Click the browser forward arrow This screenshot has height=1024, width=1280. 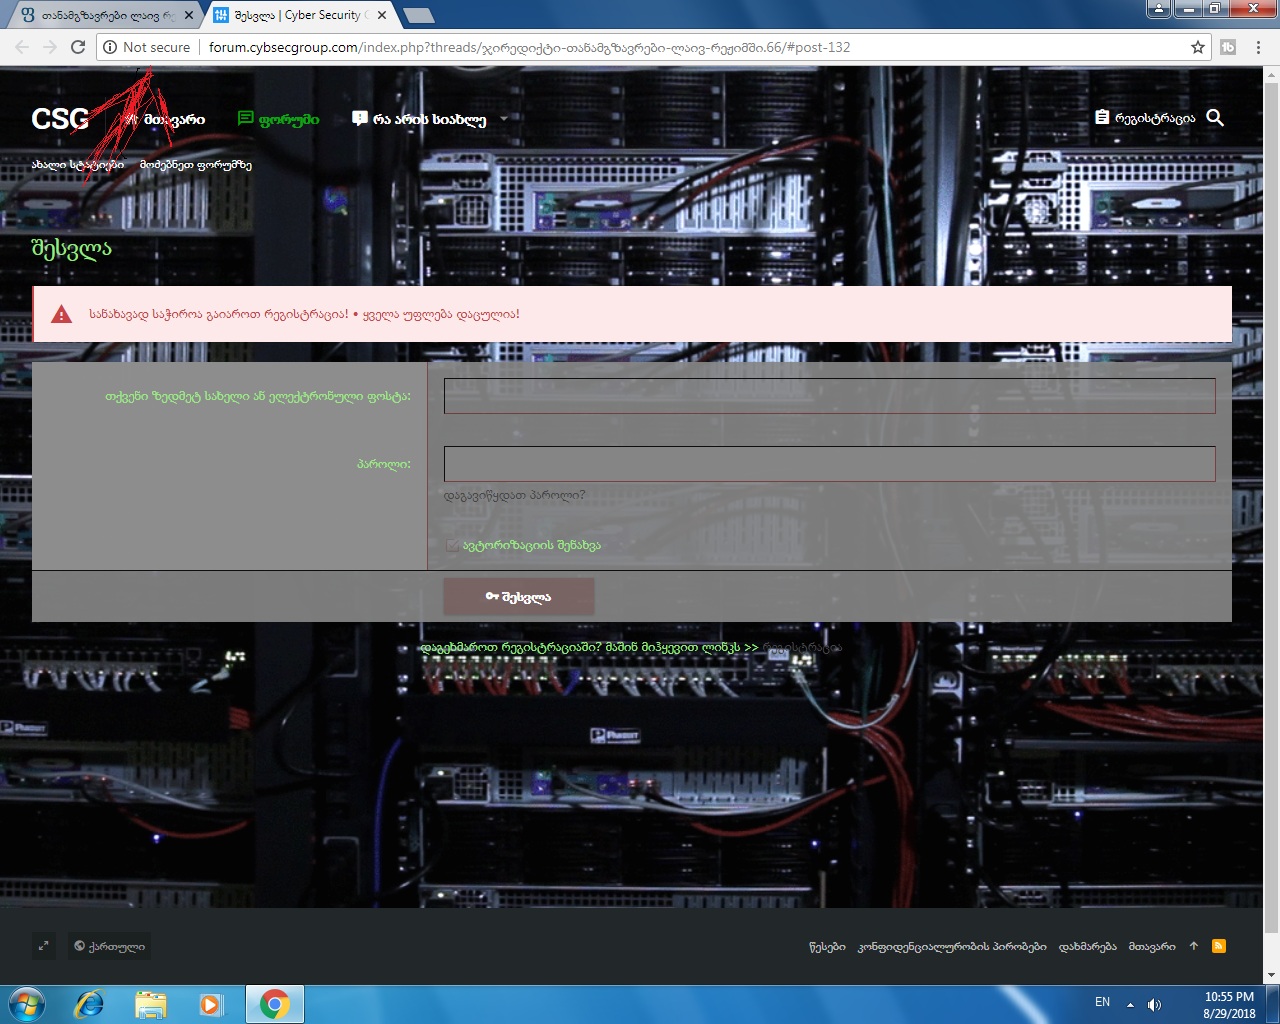click(x=50, y=47)
